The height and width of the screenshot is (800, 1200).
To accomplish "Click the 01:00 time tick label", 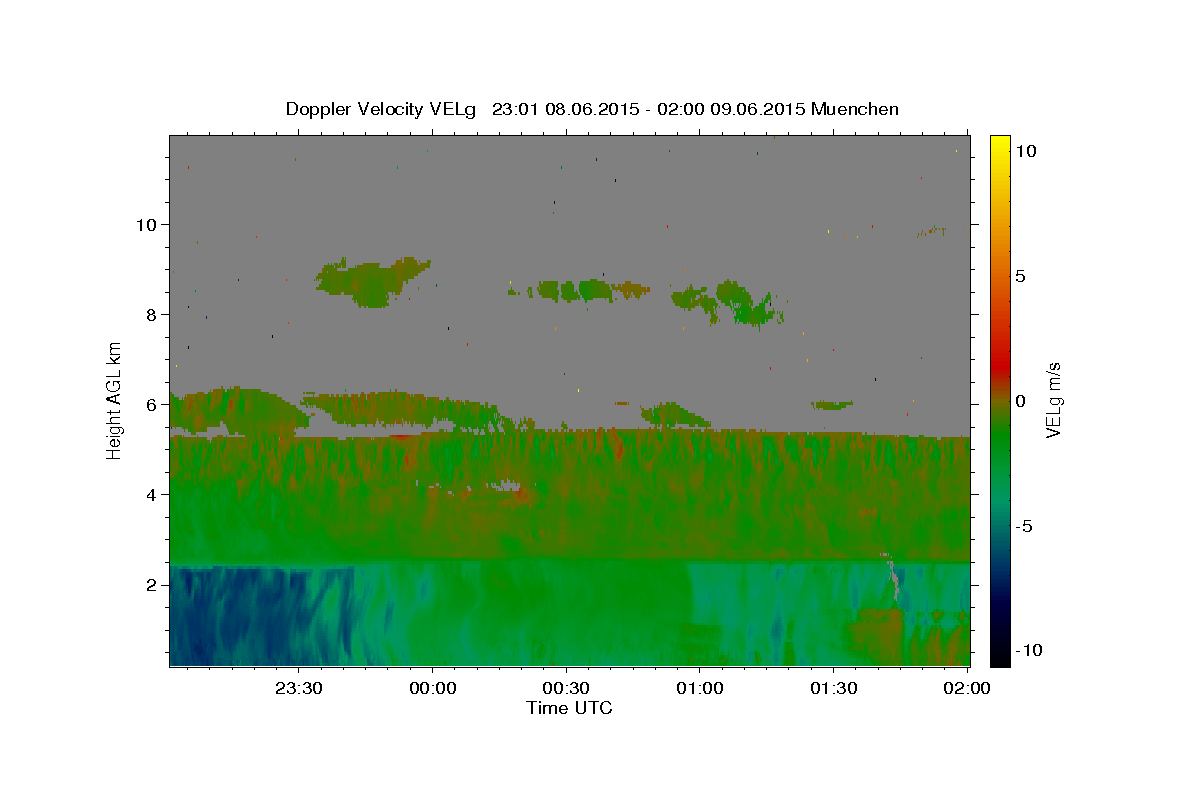I will [x=700, y=689].
